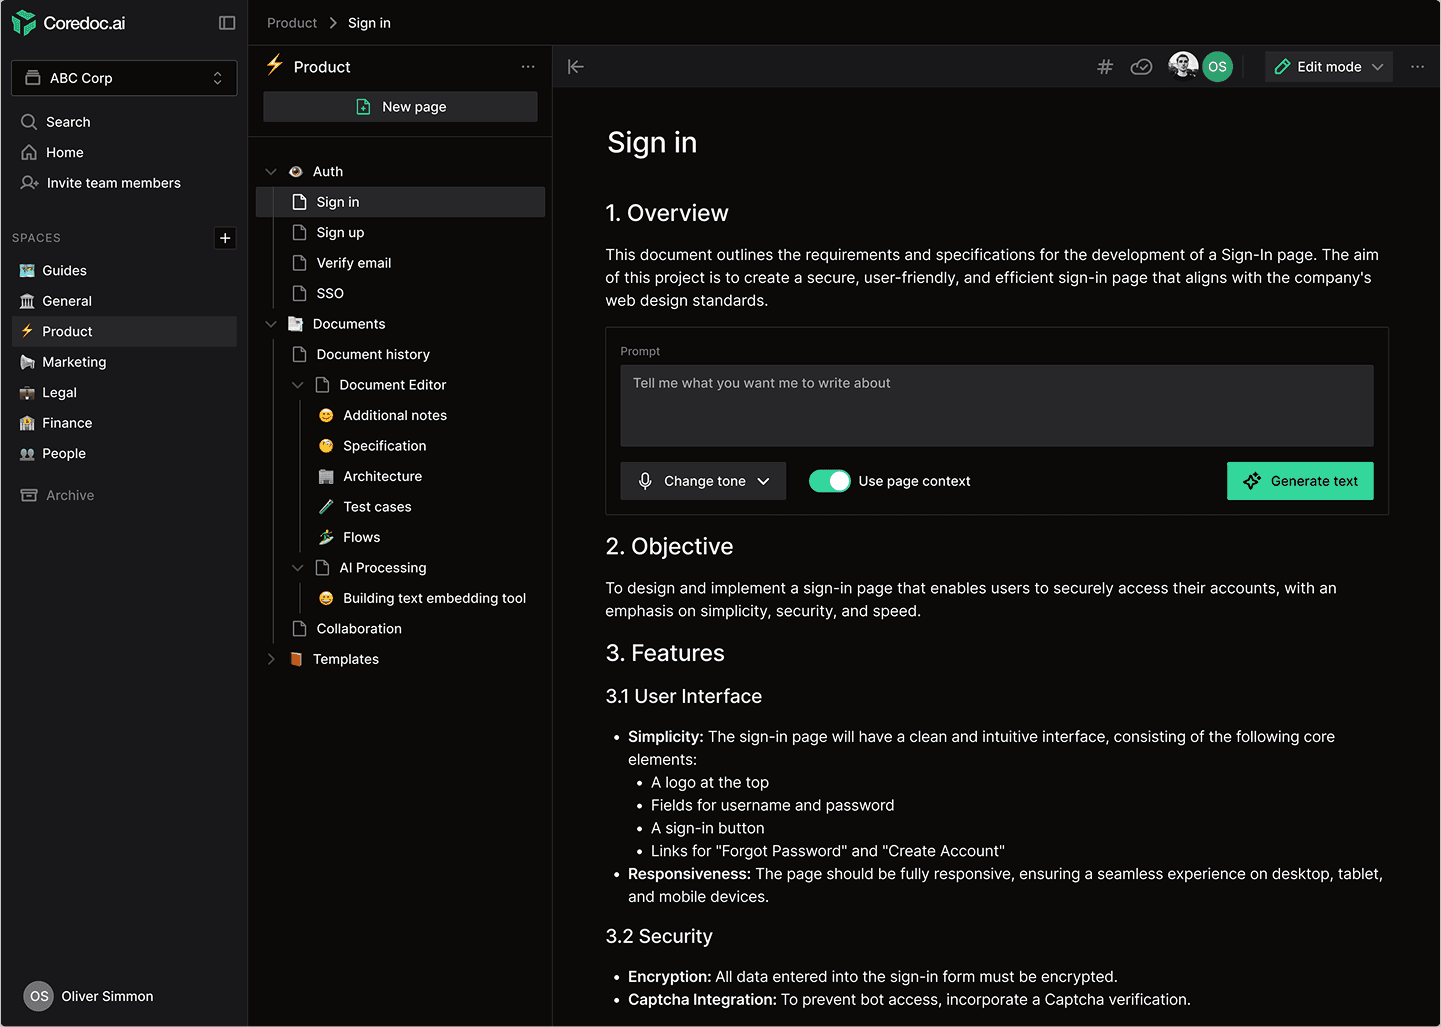This screenshot has height=1027, width=1441.
Task: Open the Guides space
Action: pos(124,270)
